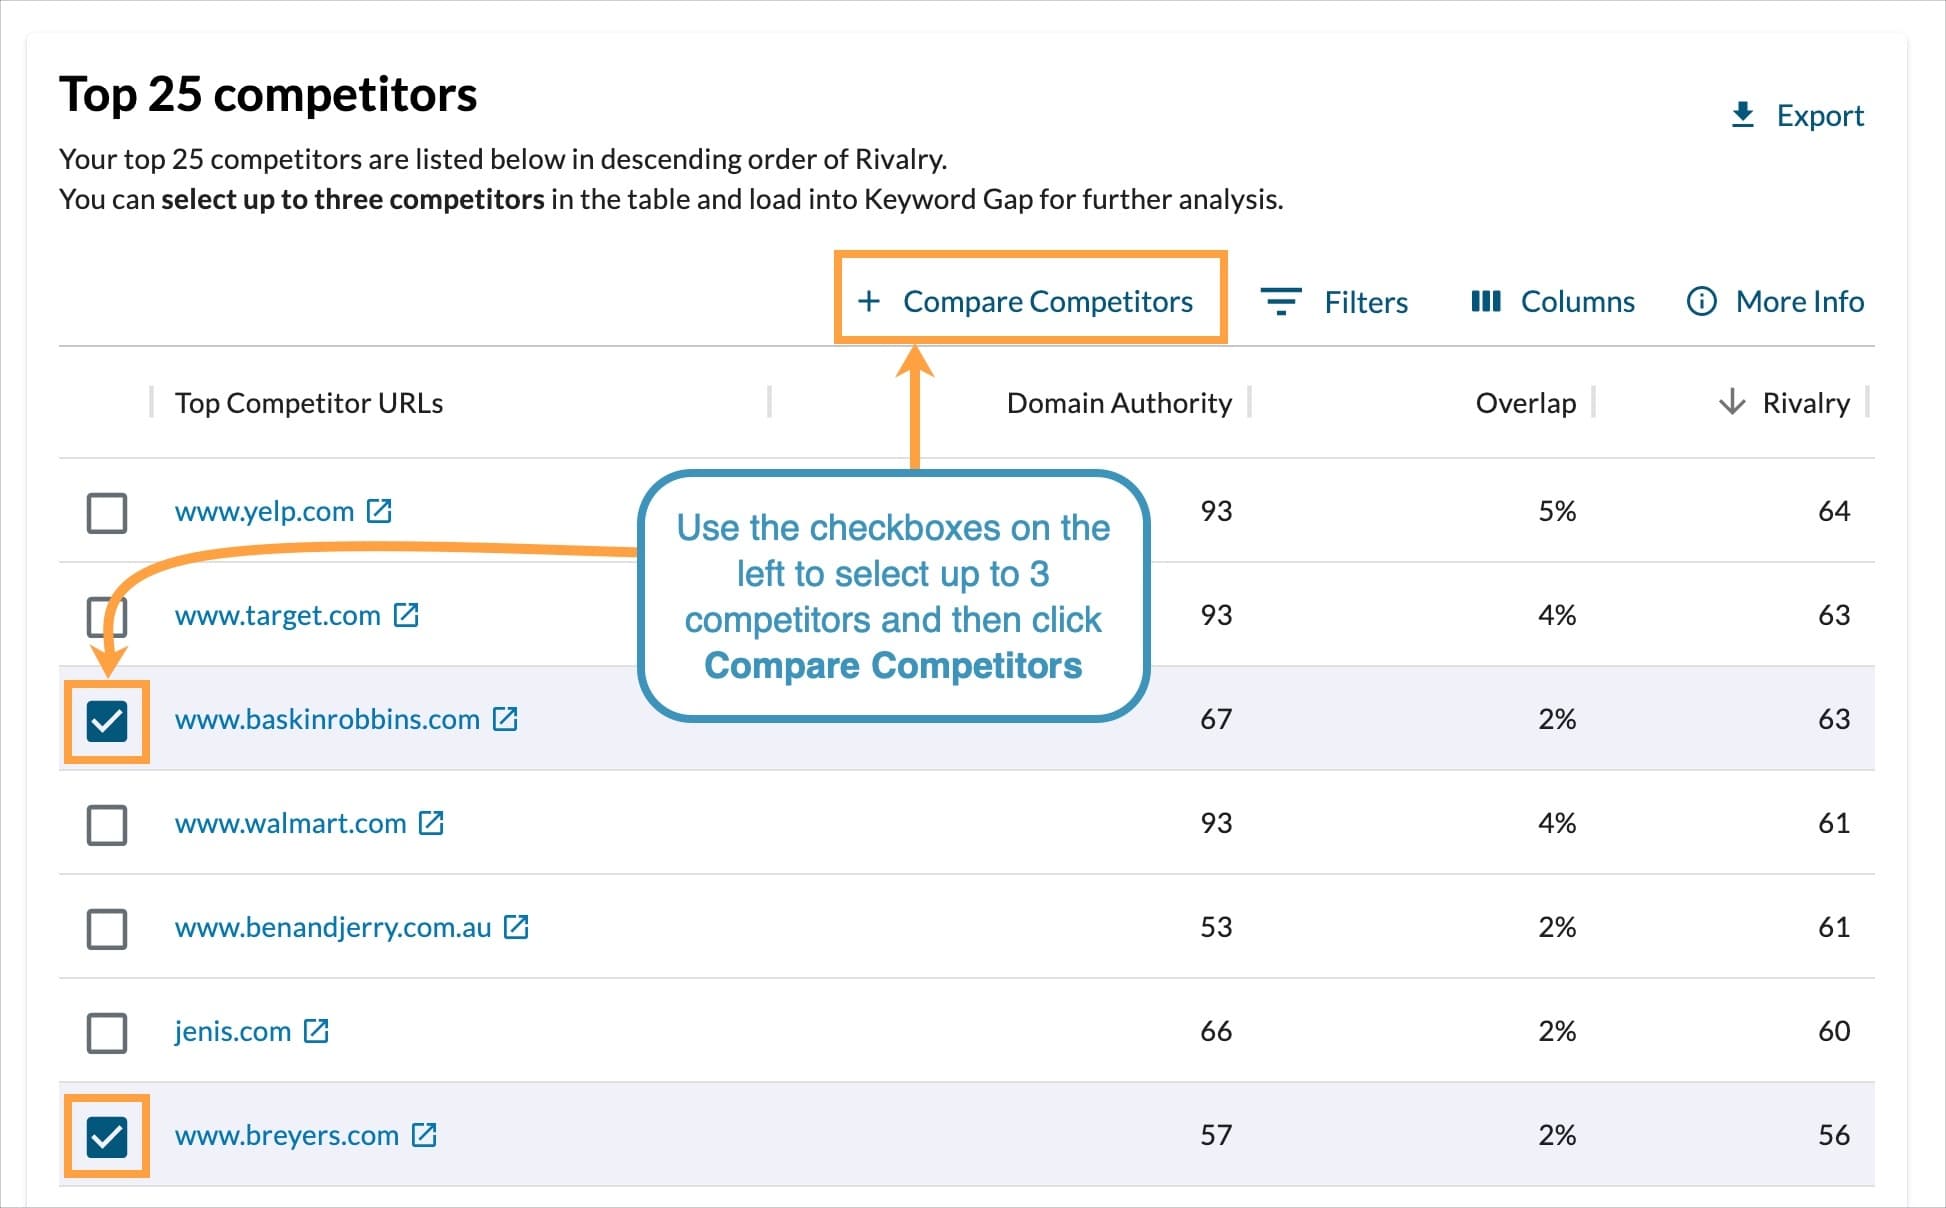This screenshot has height=1208, width=1946.
Task: Open www.yelp.com via its external link icon
Action: tap(377, 511)
